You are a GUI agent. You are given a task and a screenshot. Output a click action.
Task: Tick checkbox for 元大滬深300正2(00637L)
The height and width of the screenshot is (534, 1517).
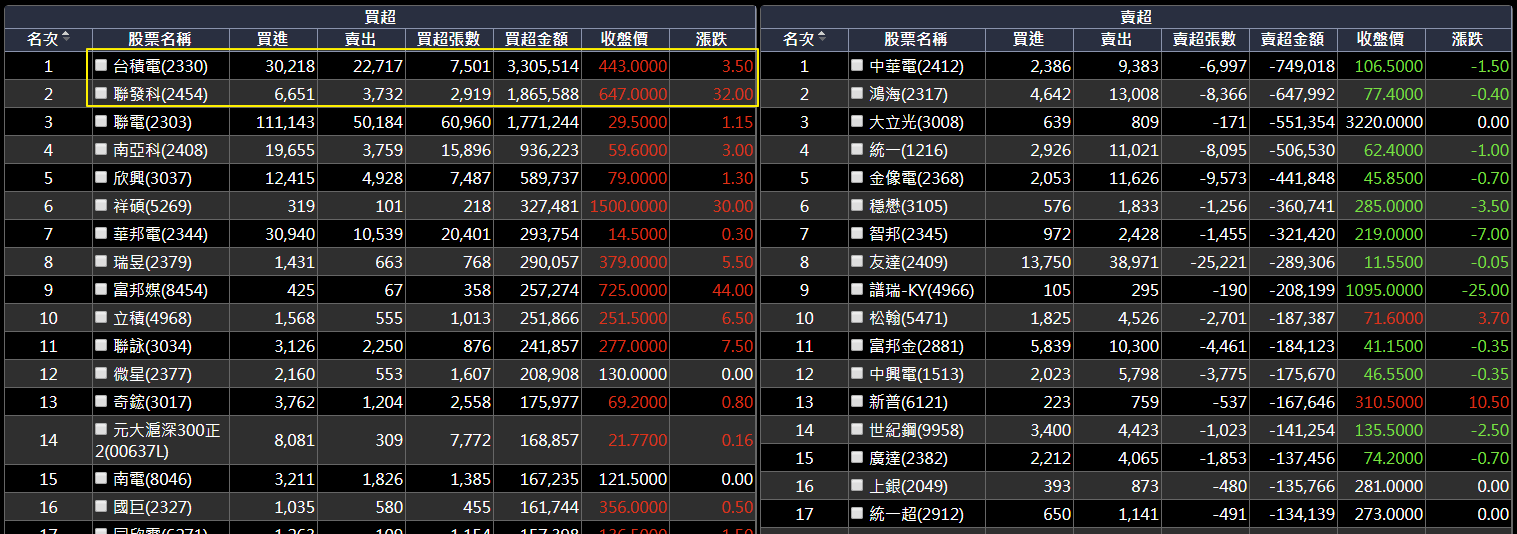tap(101, 428)
